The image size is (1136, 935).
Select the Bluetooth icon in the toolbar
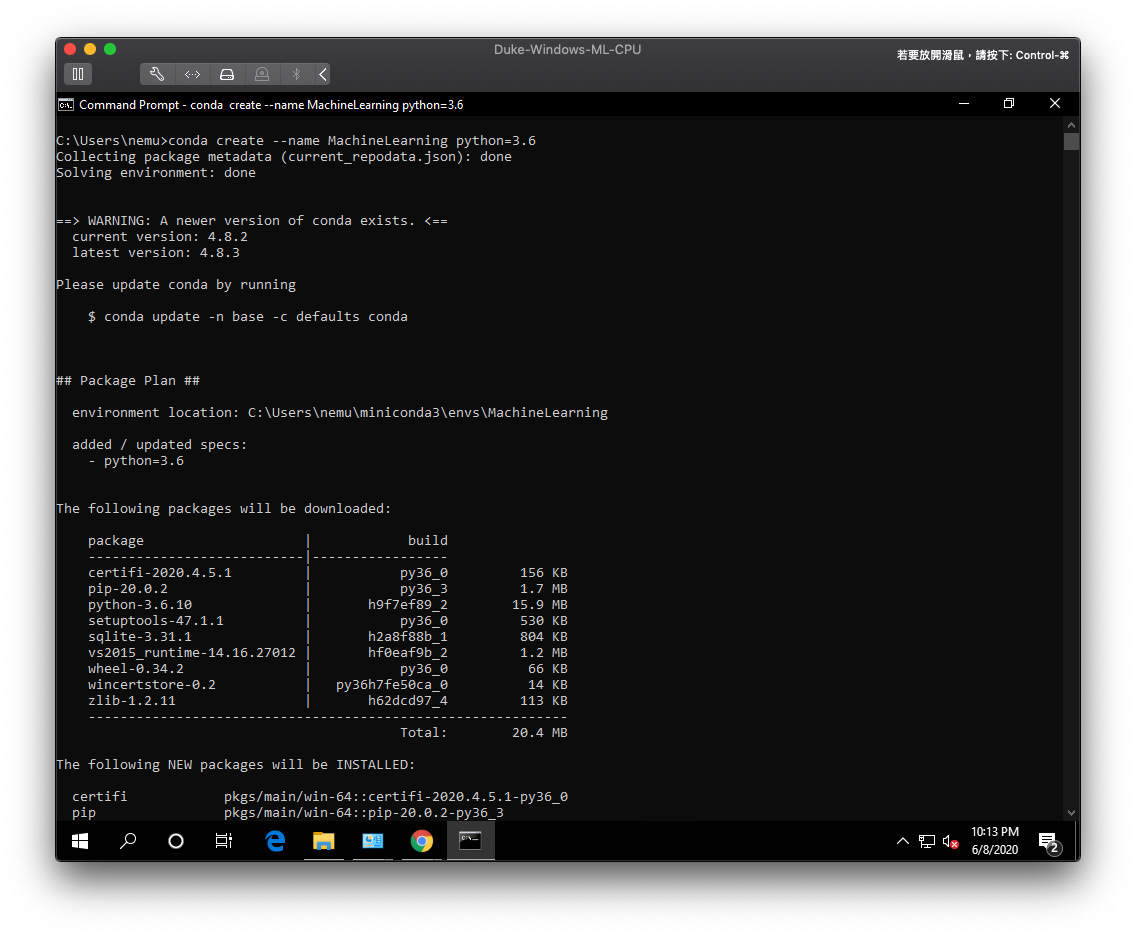click(x=296, y=73)
